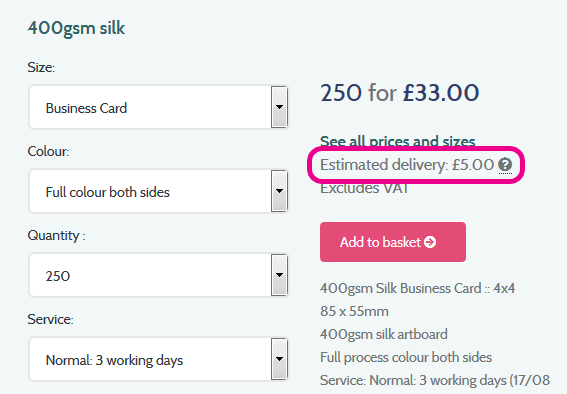Open the Service dropdown arrow

coord(279,359)
